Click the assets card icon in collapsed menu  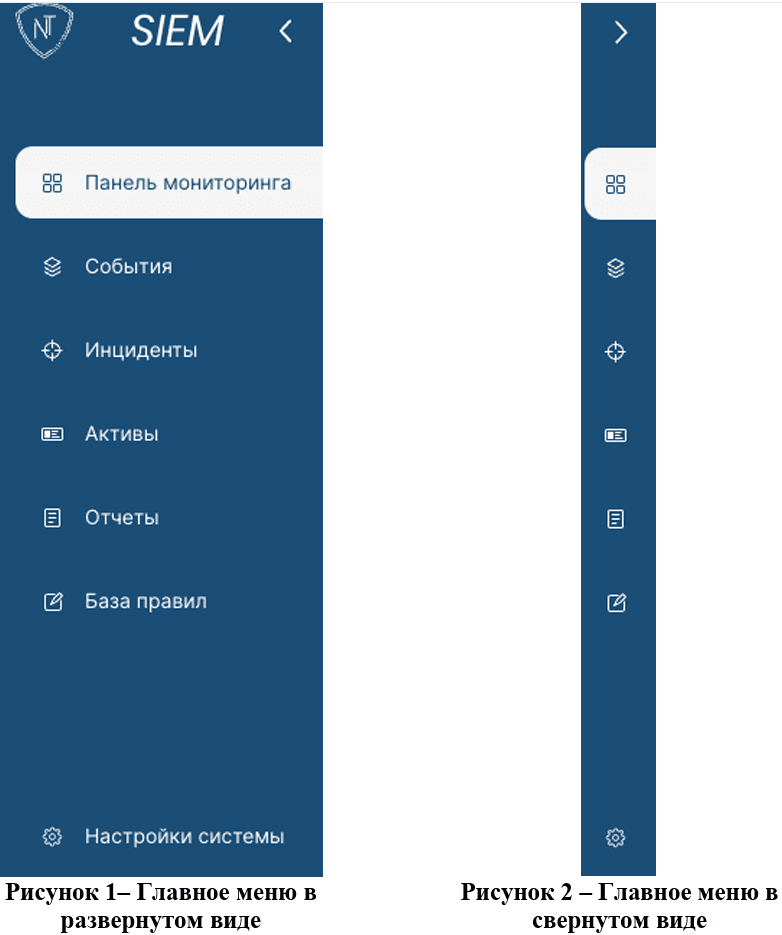point(616,435)
